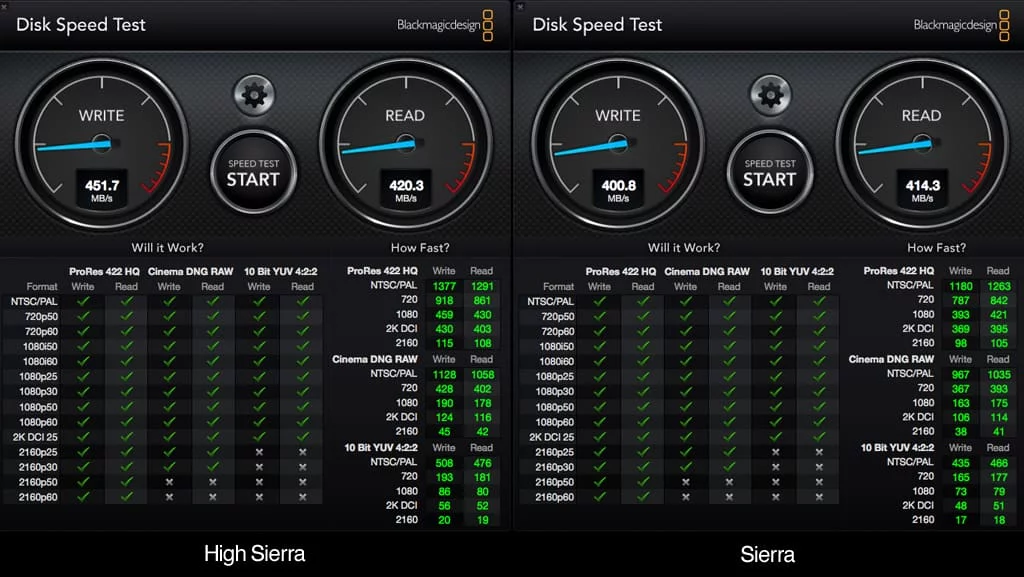1024x577 pixels.
Task: Click the 165 10 Bit YUV 720 write value
Action: point(961,477)
